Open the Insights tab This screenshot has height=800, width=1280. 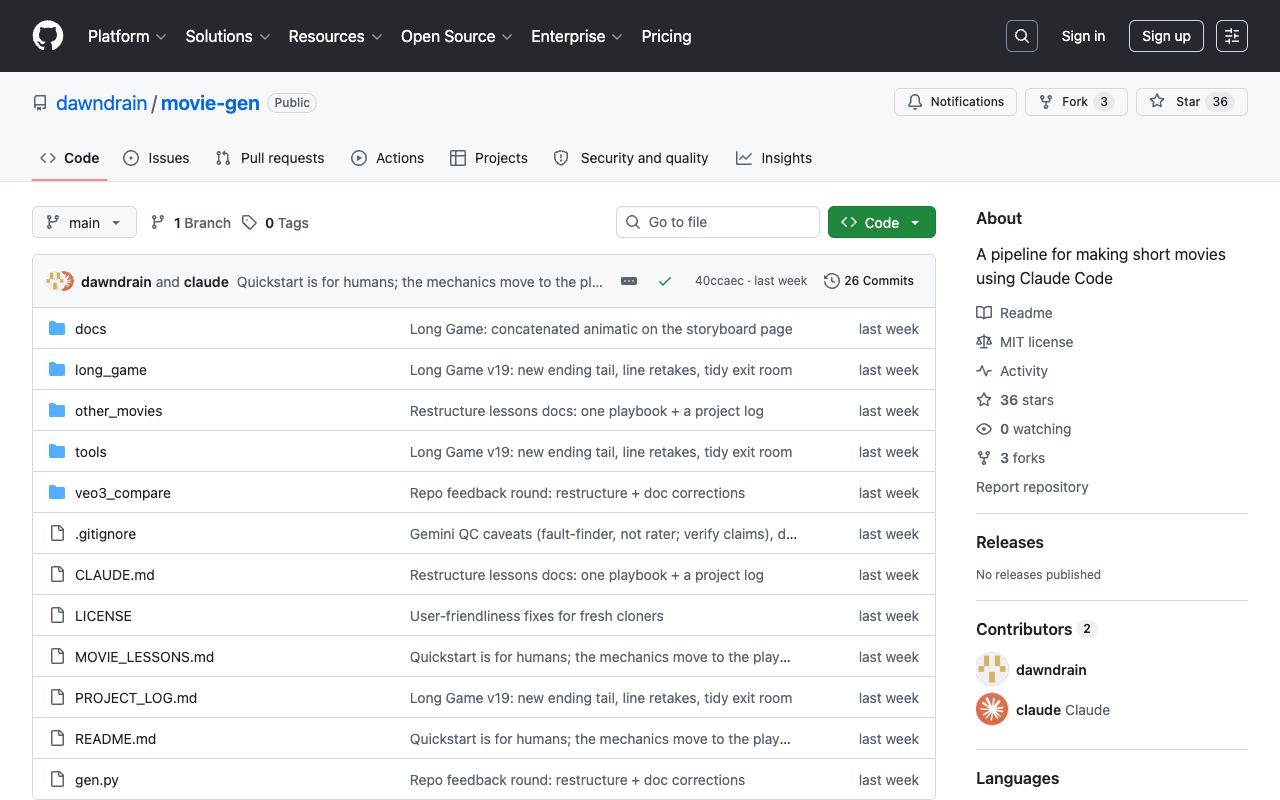[774, 158]
